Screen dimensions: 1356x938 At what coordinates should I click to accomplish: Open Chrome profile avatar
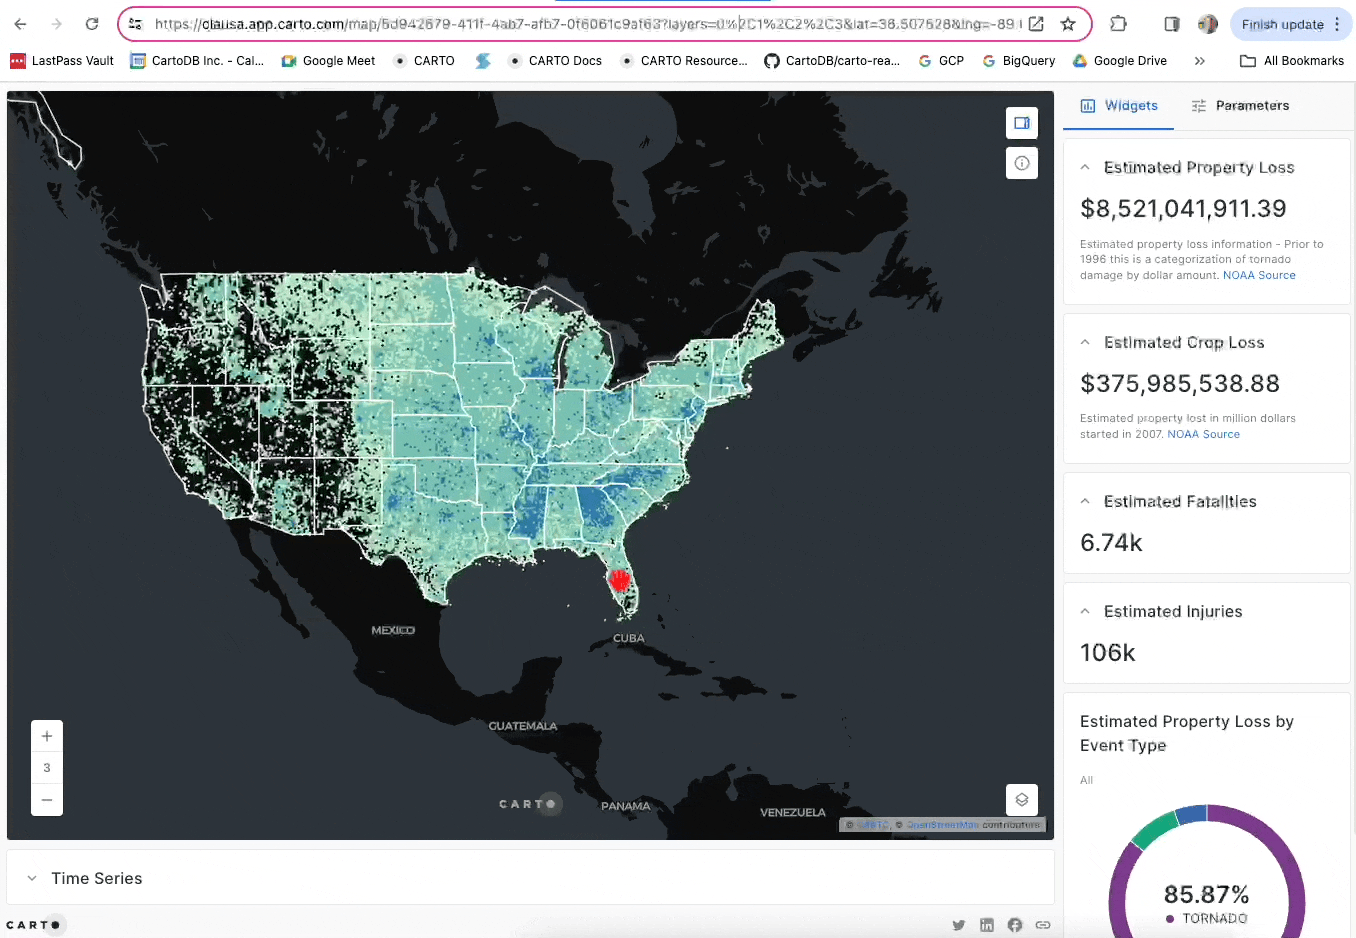(1208, 24)
